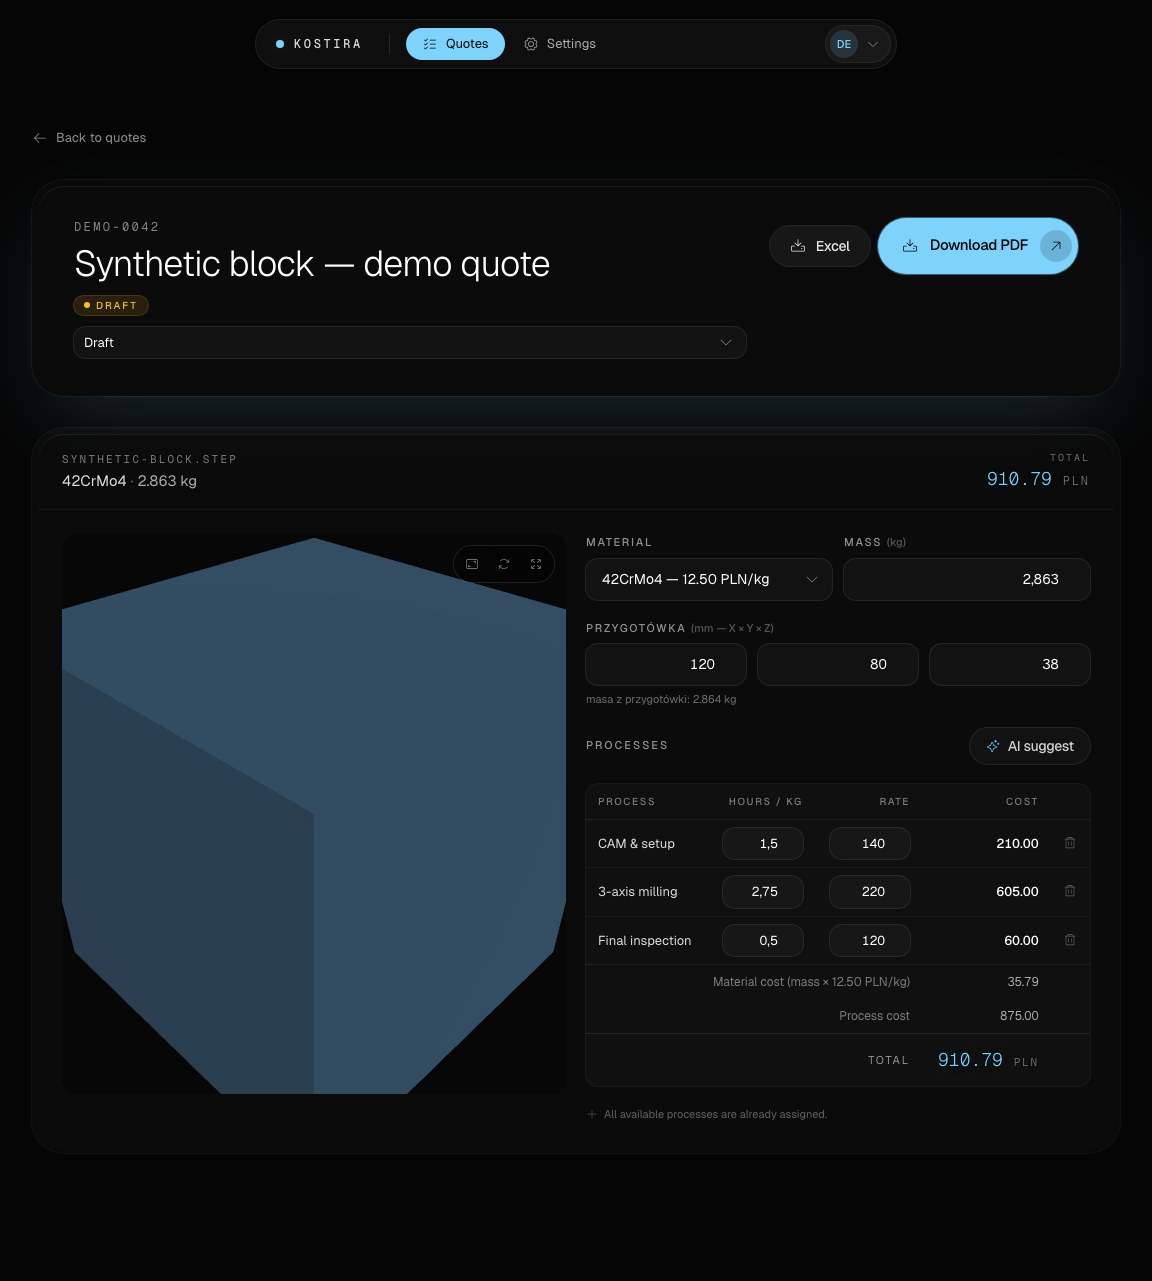This screenshot has height=1281, width=1152.
Task: Edit the 3-axis milling hours field
Action: [763, 891]
